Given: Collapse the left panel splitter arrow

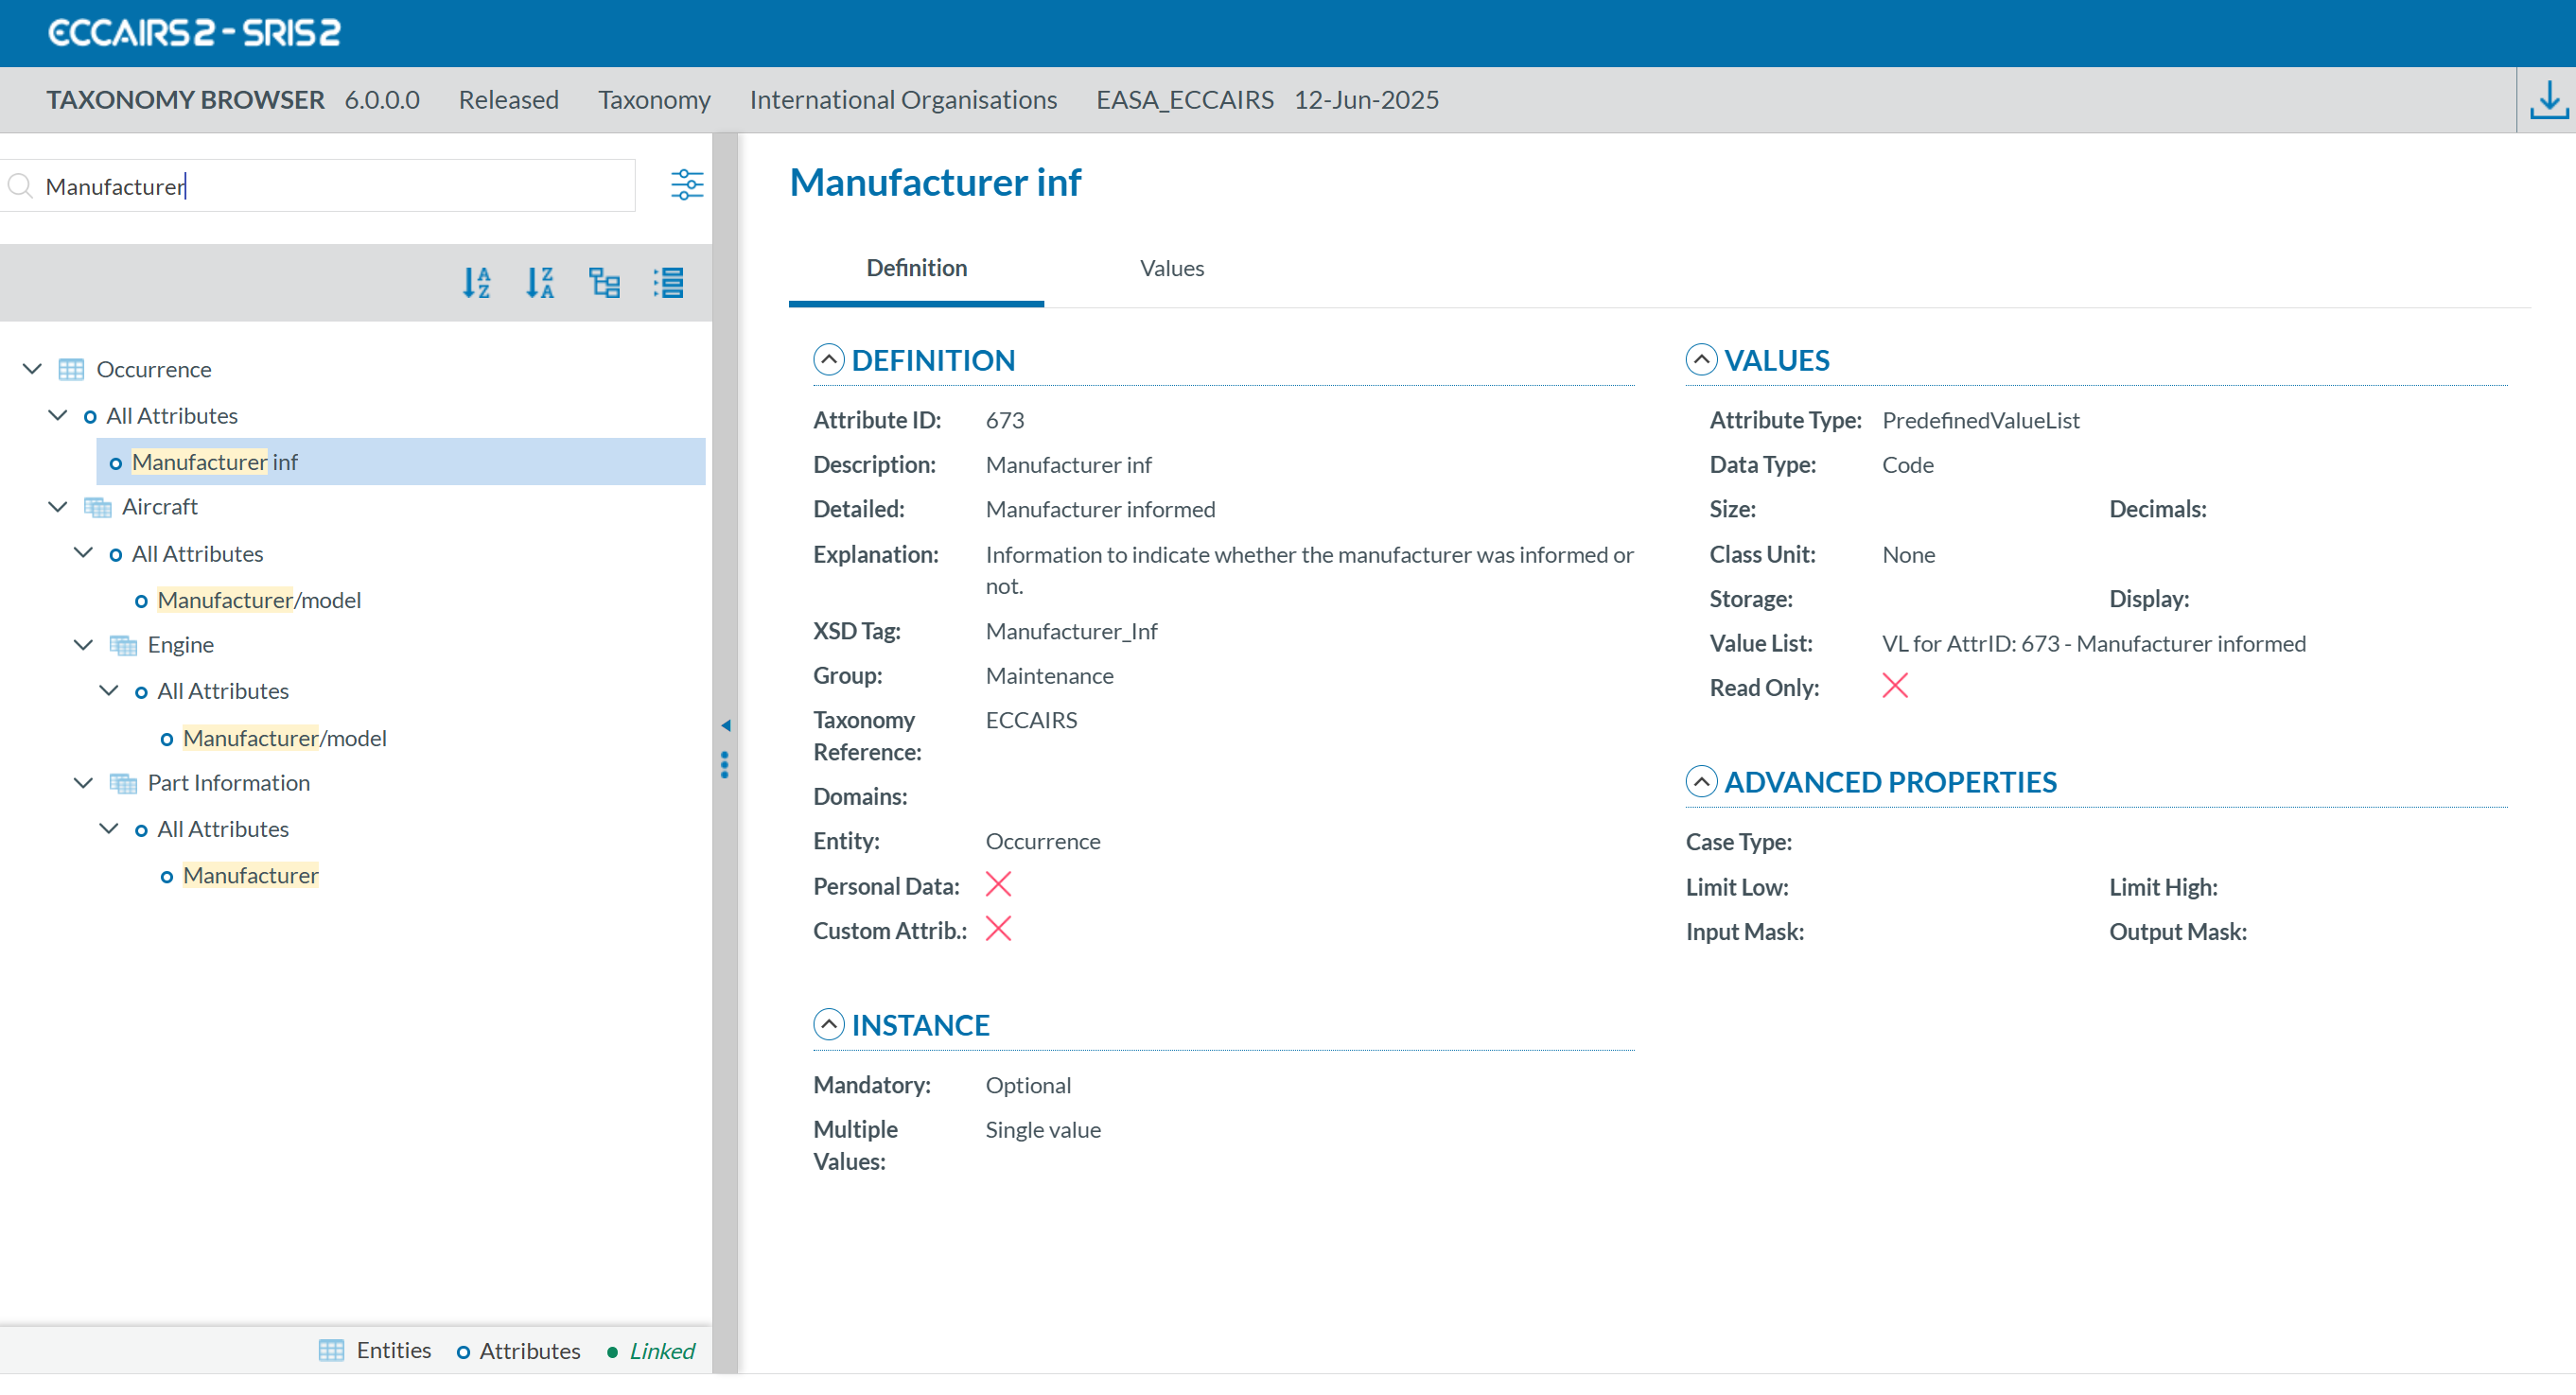Looking at the screenshot, I should (x=725, y=725).
